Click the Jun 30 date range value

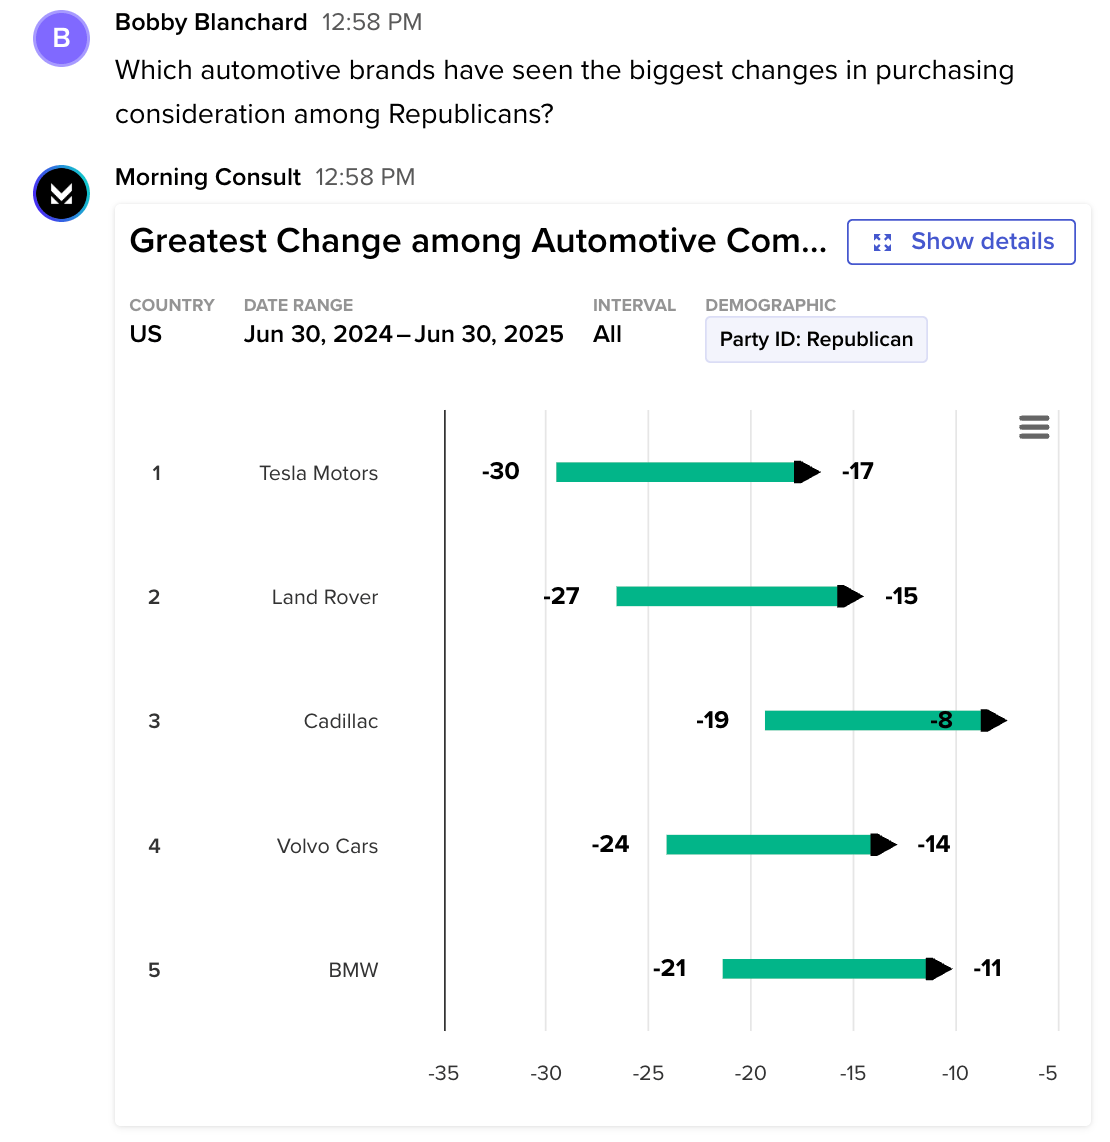pyautogui.click(x=403, y=334)
